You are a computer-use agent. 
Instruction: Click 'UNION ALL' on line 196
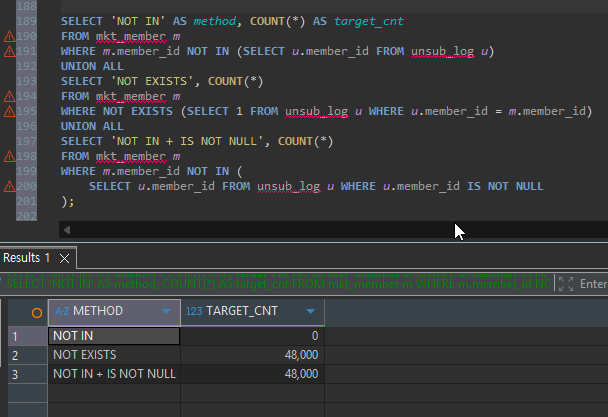(x=92, y=126)
